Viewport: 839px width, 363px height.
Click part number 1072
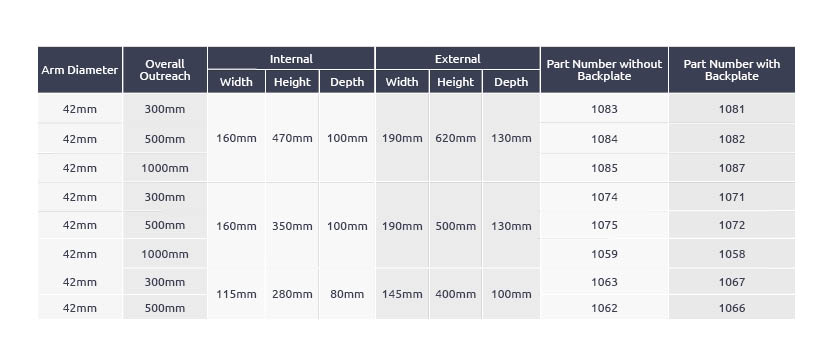(731, 225)
